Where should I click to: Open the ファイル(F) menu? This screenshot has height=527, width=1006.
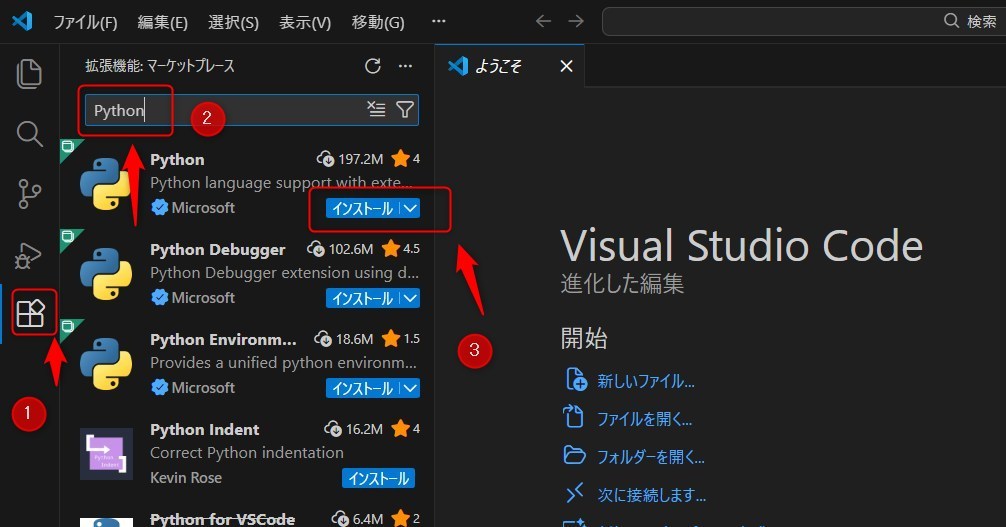click(85, 22)
